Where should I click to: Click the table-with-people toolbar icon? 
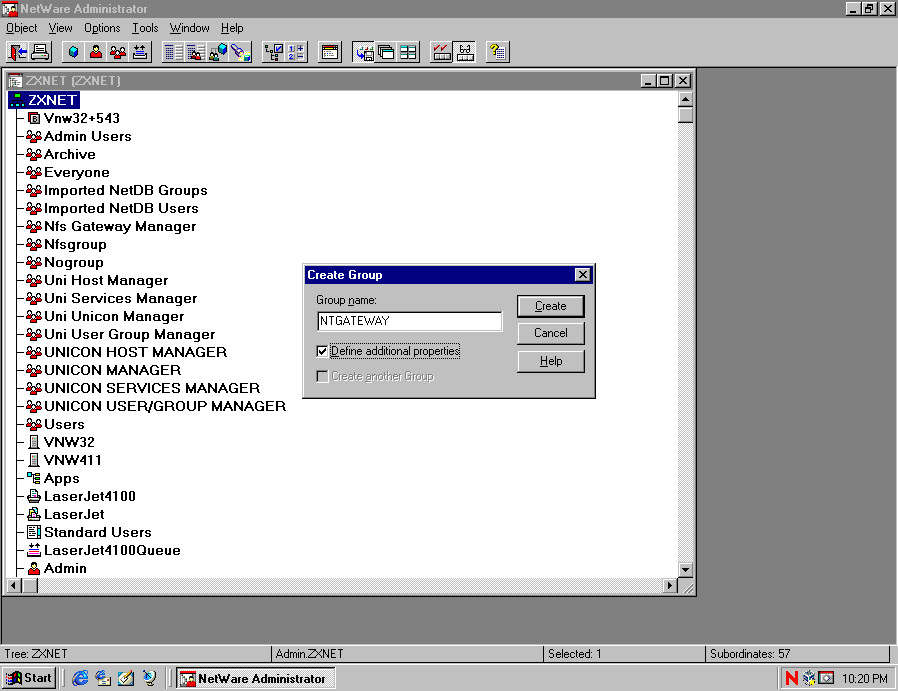pyautogui.click(x=195, y=52)
